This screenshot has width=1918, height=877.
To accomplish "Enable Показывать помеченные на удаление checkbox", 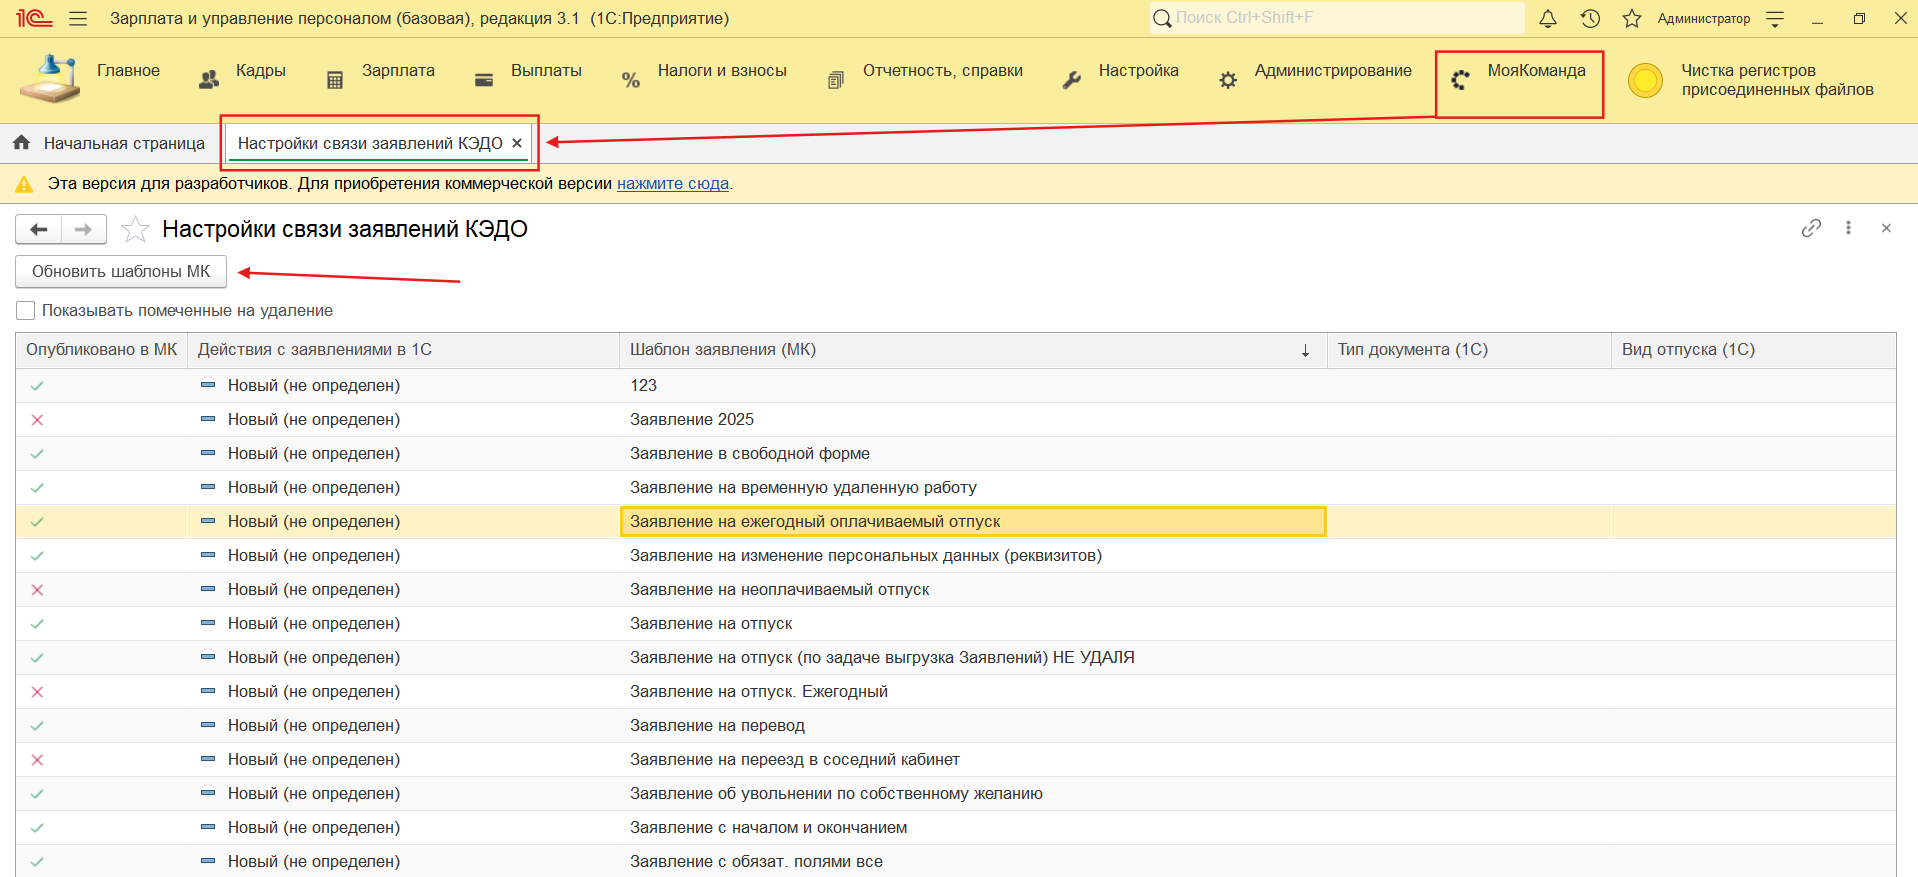I will pyautogui.click(x=26, y=311).
